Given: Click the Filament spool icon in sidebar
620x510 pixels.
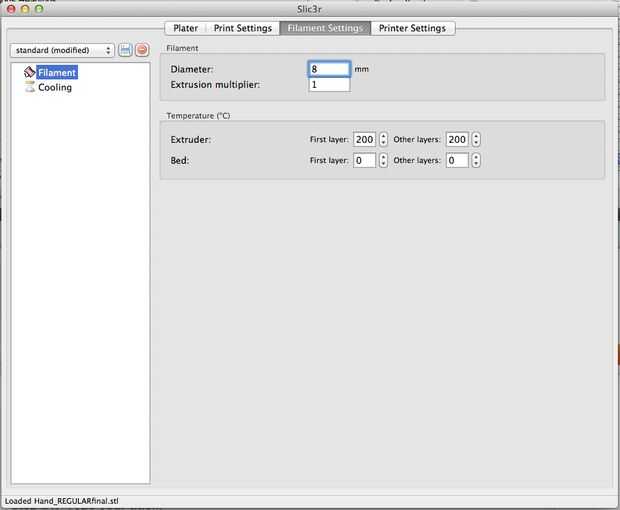Looking at the screenshot, I should coord(29,72).
